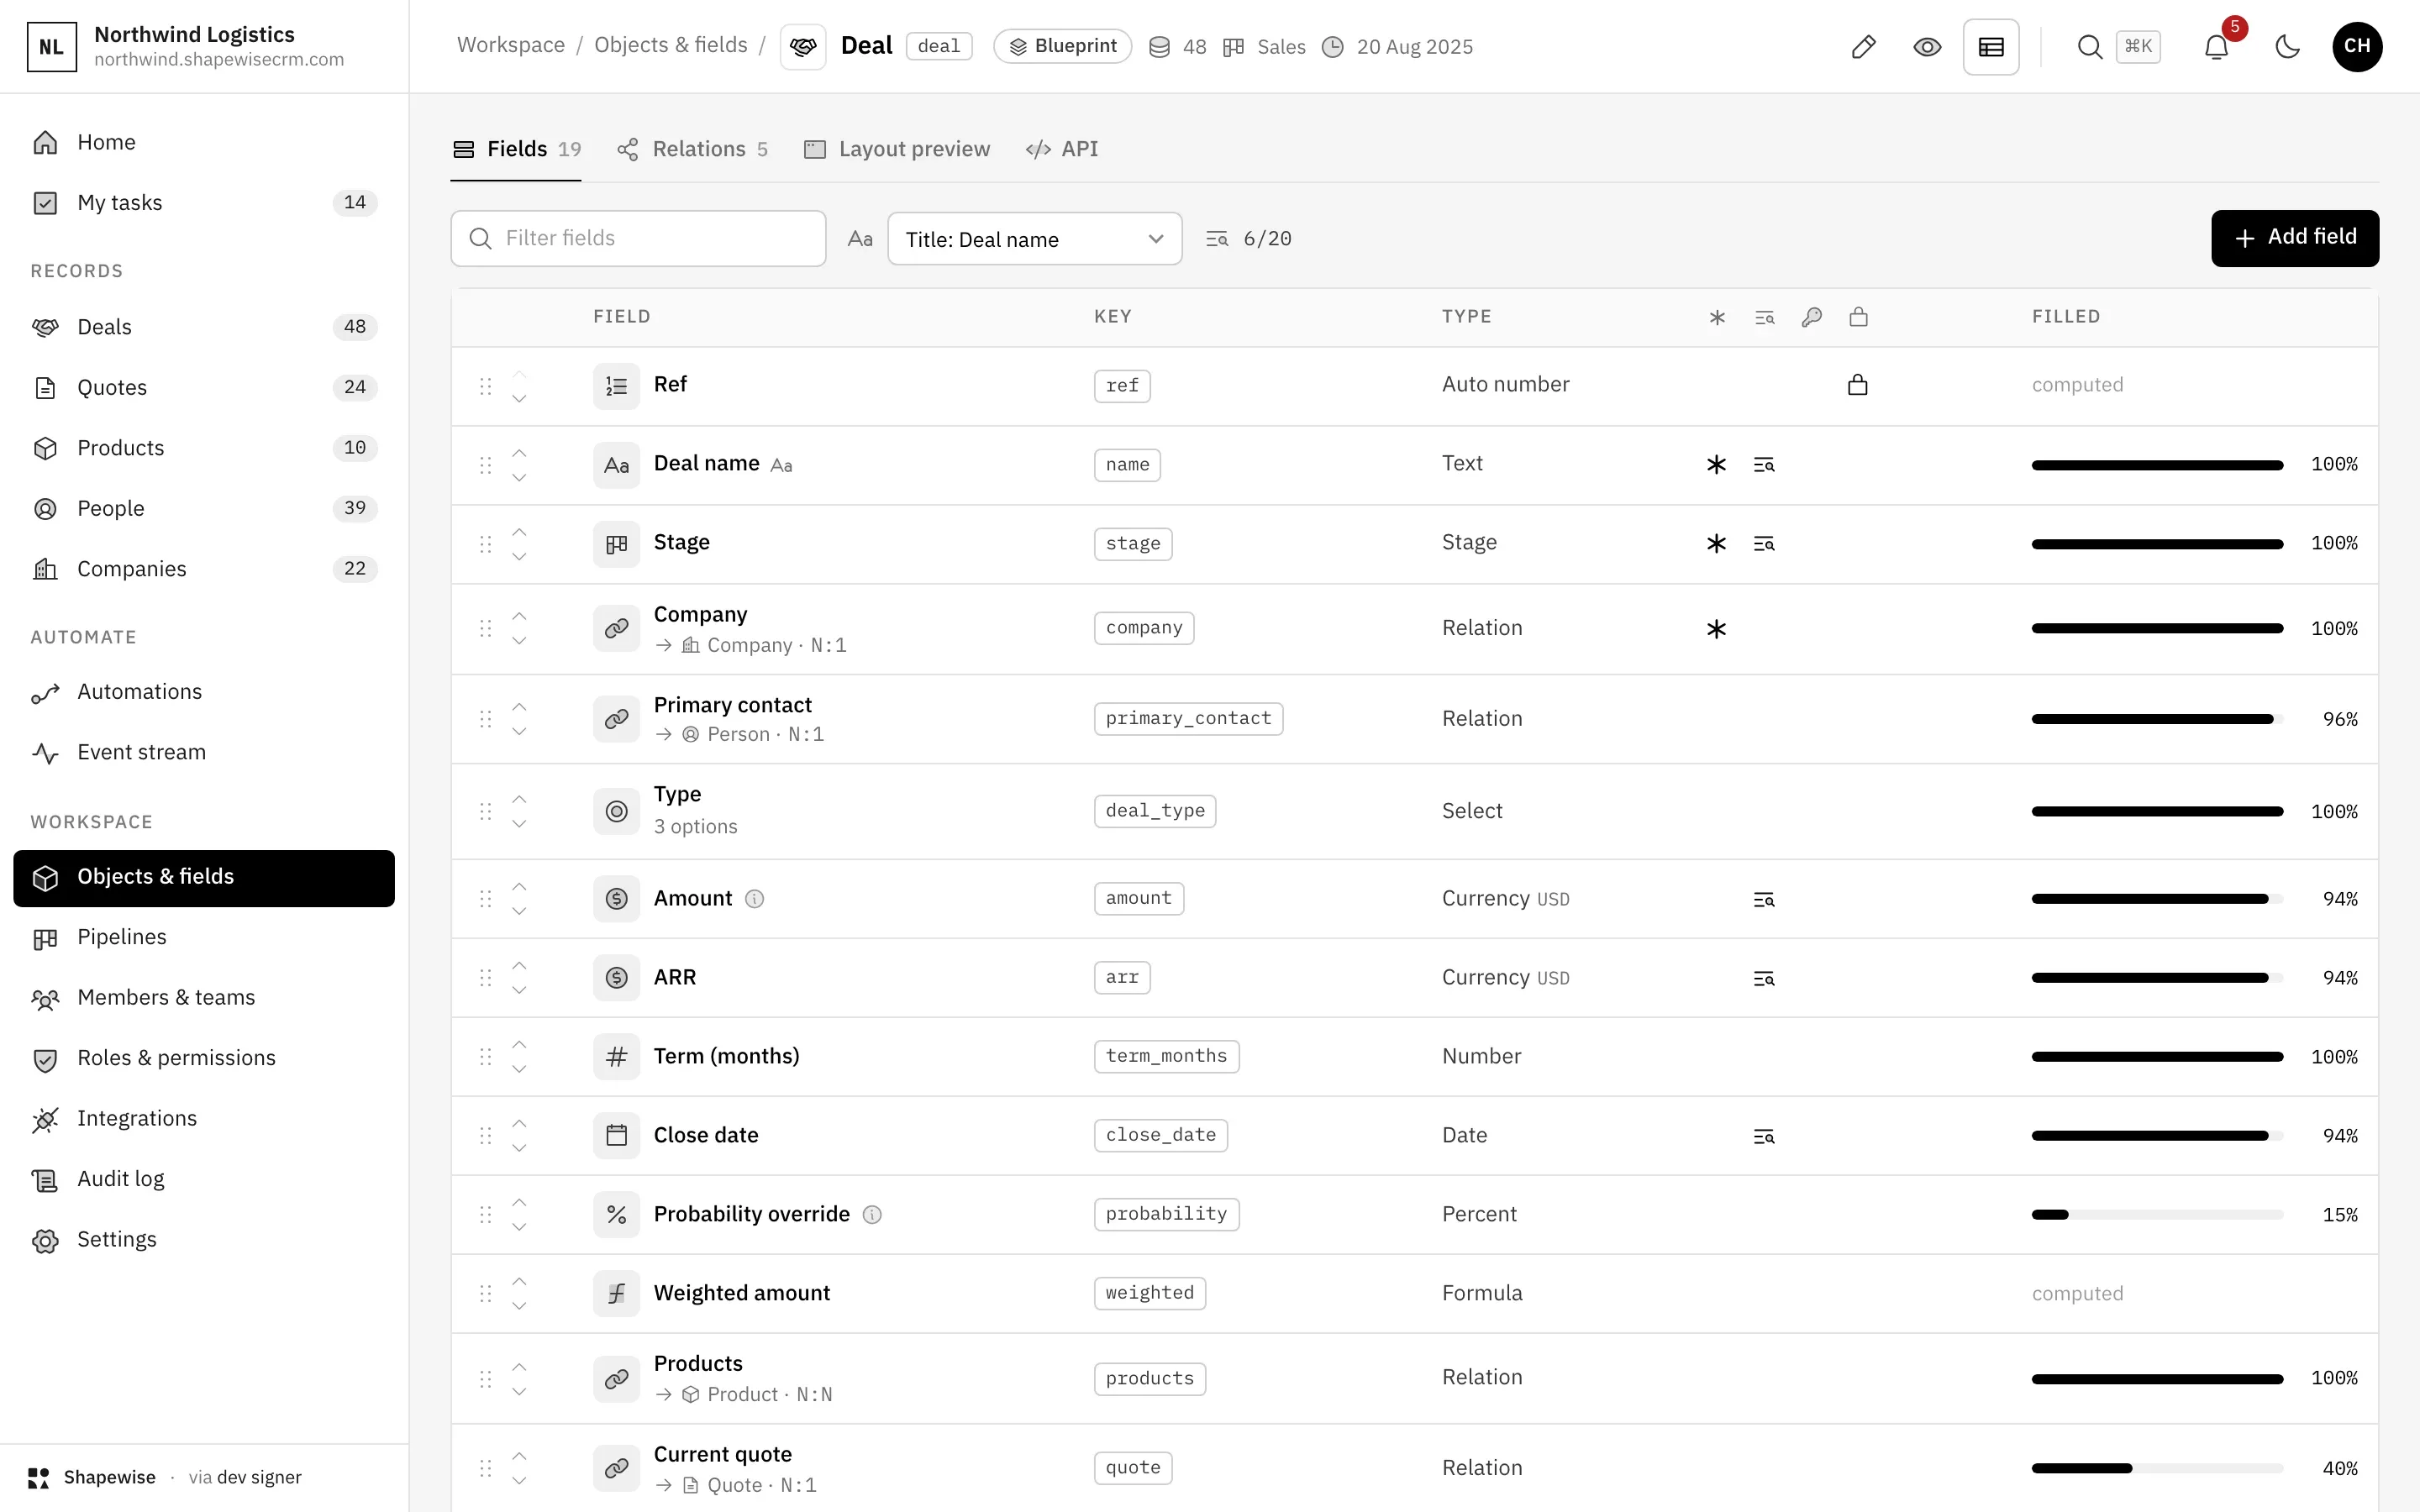
Task: Toggle the eye preview icon in header
Action: click(x=1927, y=47)
